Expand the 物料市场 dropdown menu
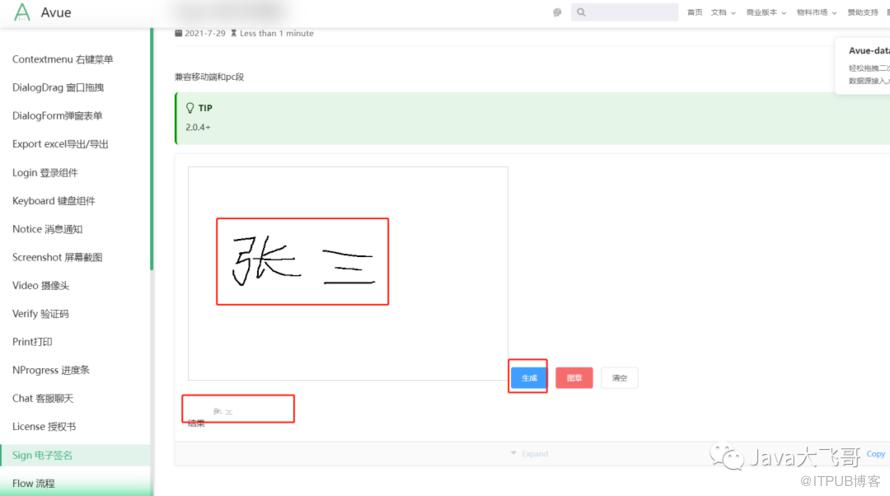Screen dimensions: 890x496 click(816, 12)
